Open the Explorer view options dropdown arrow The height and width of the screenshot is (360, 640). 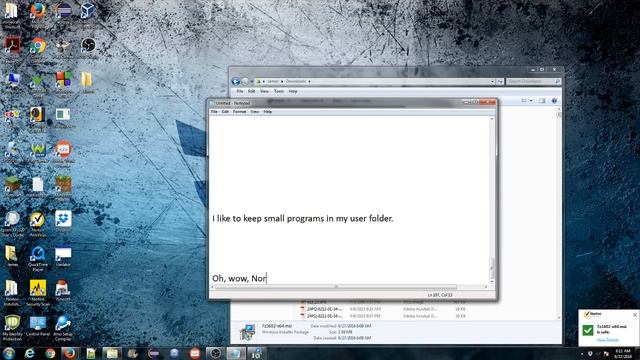(531, 100)
